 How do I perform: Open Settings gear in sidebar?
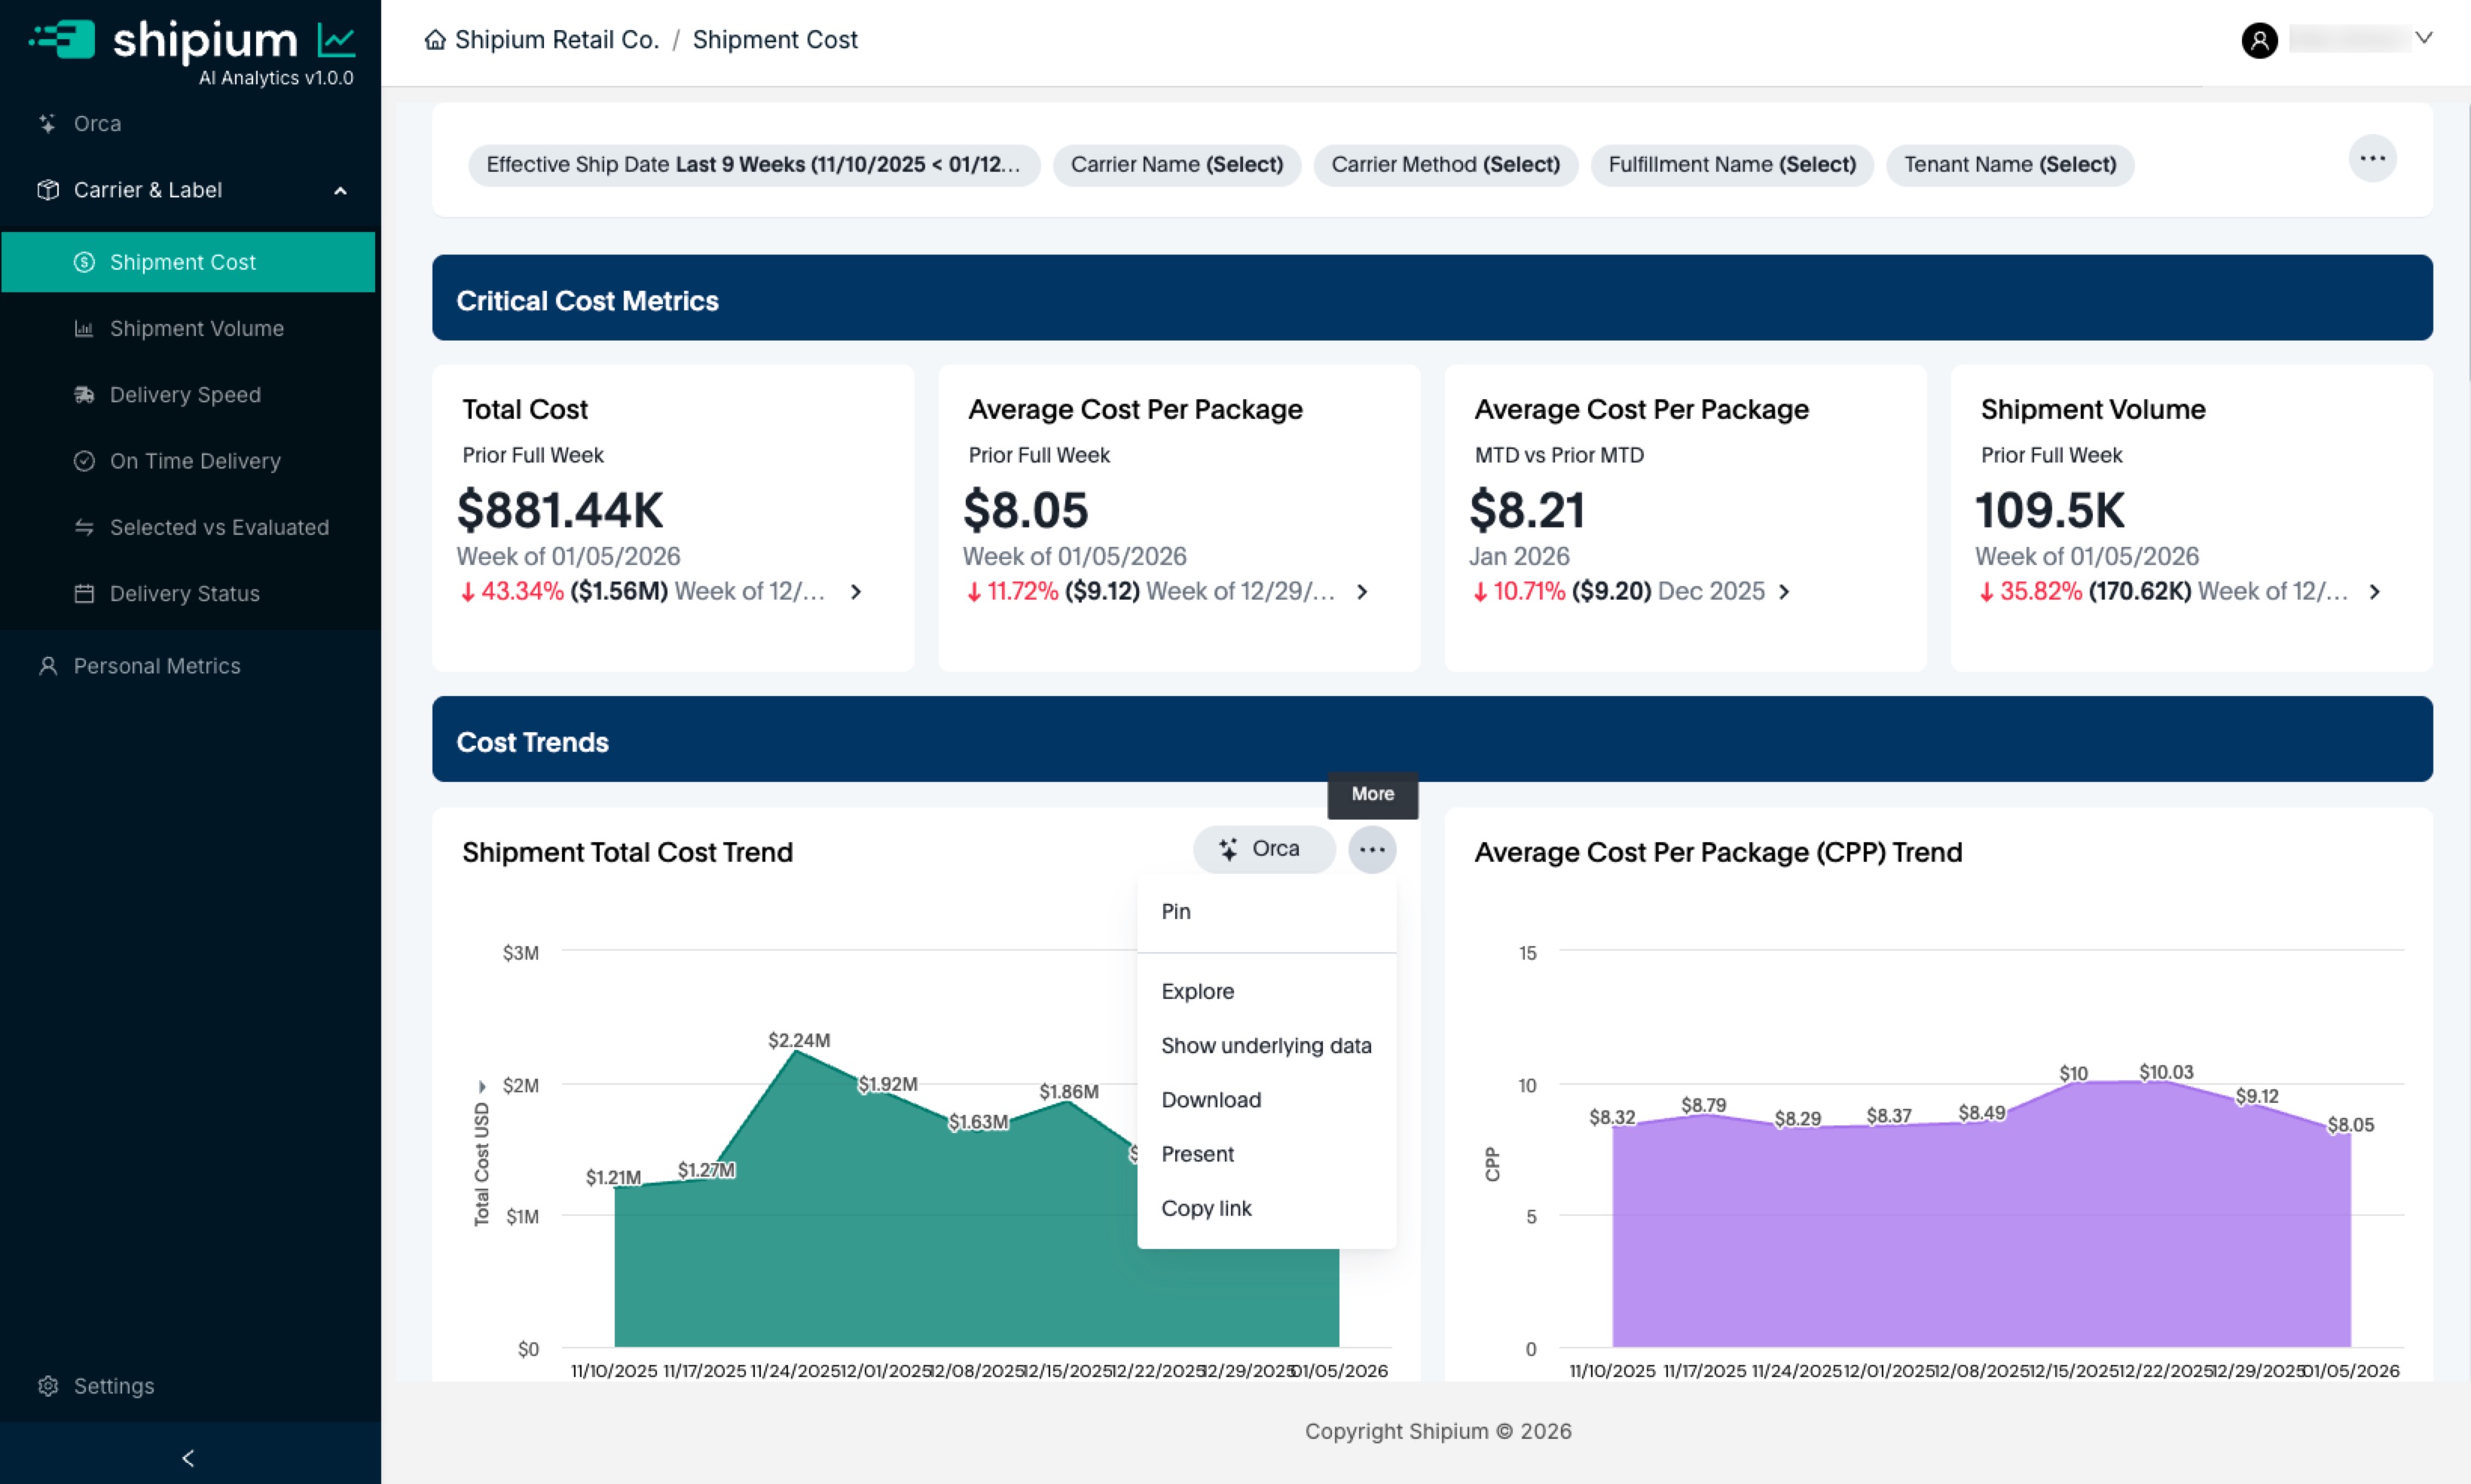[x=48, y=1385]
